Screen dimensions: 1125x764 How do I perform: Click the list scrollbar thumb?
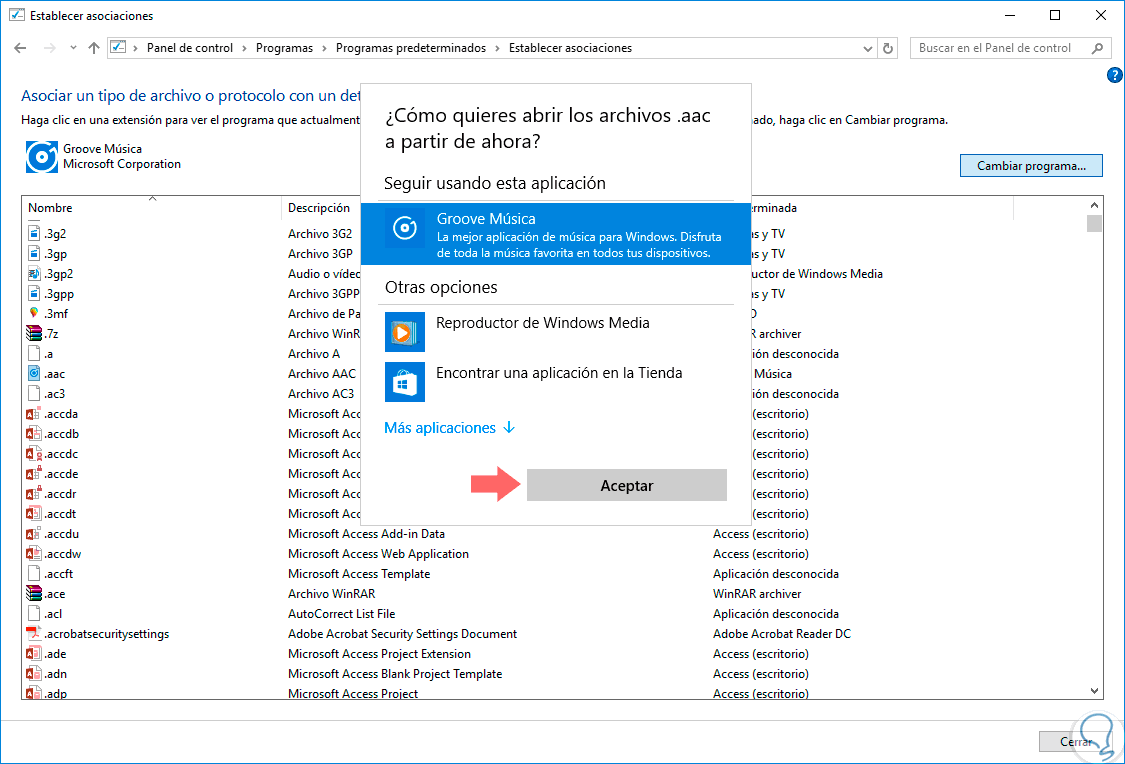[x=1094, y=223]
